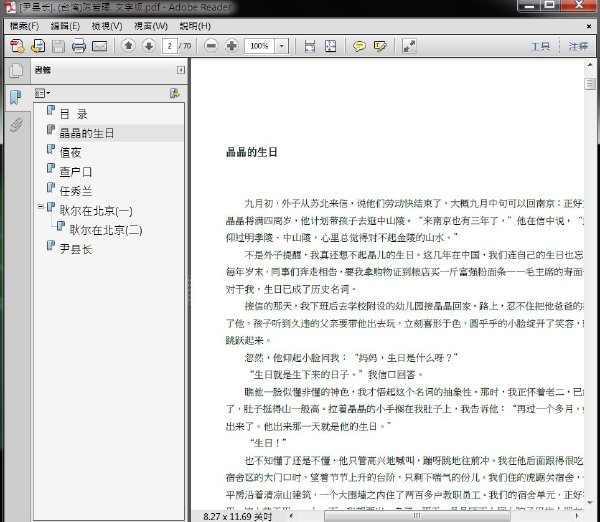The image size is (600, 522).
Task: Click the Adobe Reader title bar icon
Action: pos(10,7)
